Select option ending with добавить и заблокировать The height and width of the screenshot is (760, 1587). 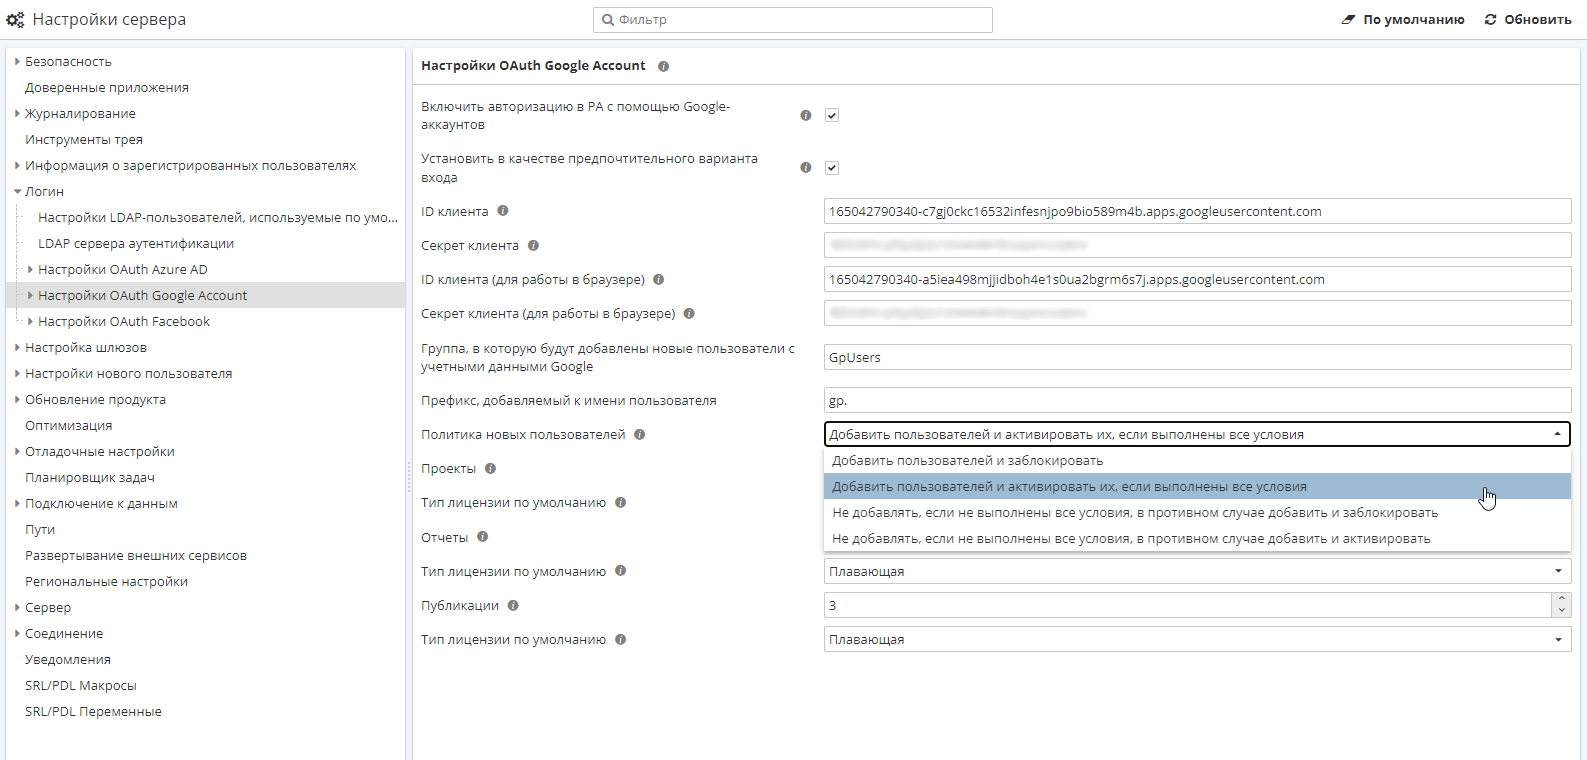coord(1197,513)
